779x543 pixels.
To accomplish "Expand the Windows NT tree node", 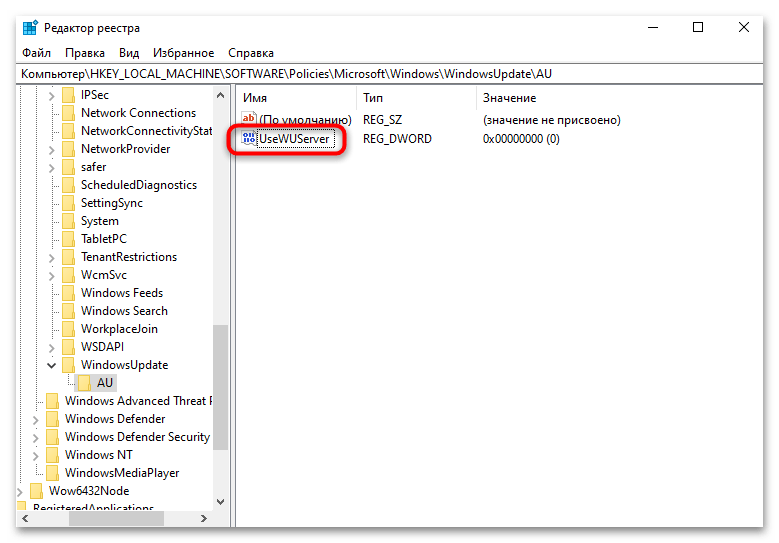I will [35, 455].
